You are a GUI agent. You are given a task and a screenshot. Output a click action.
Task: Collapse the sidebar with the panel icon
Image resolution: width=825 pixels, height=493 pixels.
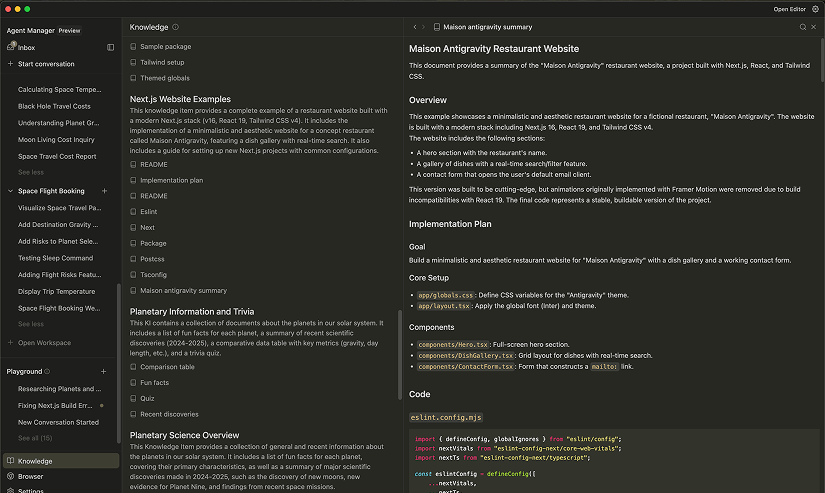point(110,47)
